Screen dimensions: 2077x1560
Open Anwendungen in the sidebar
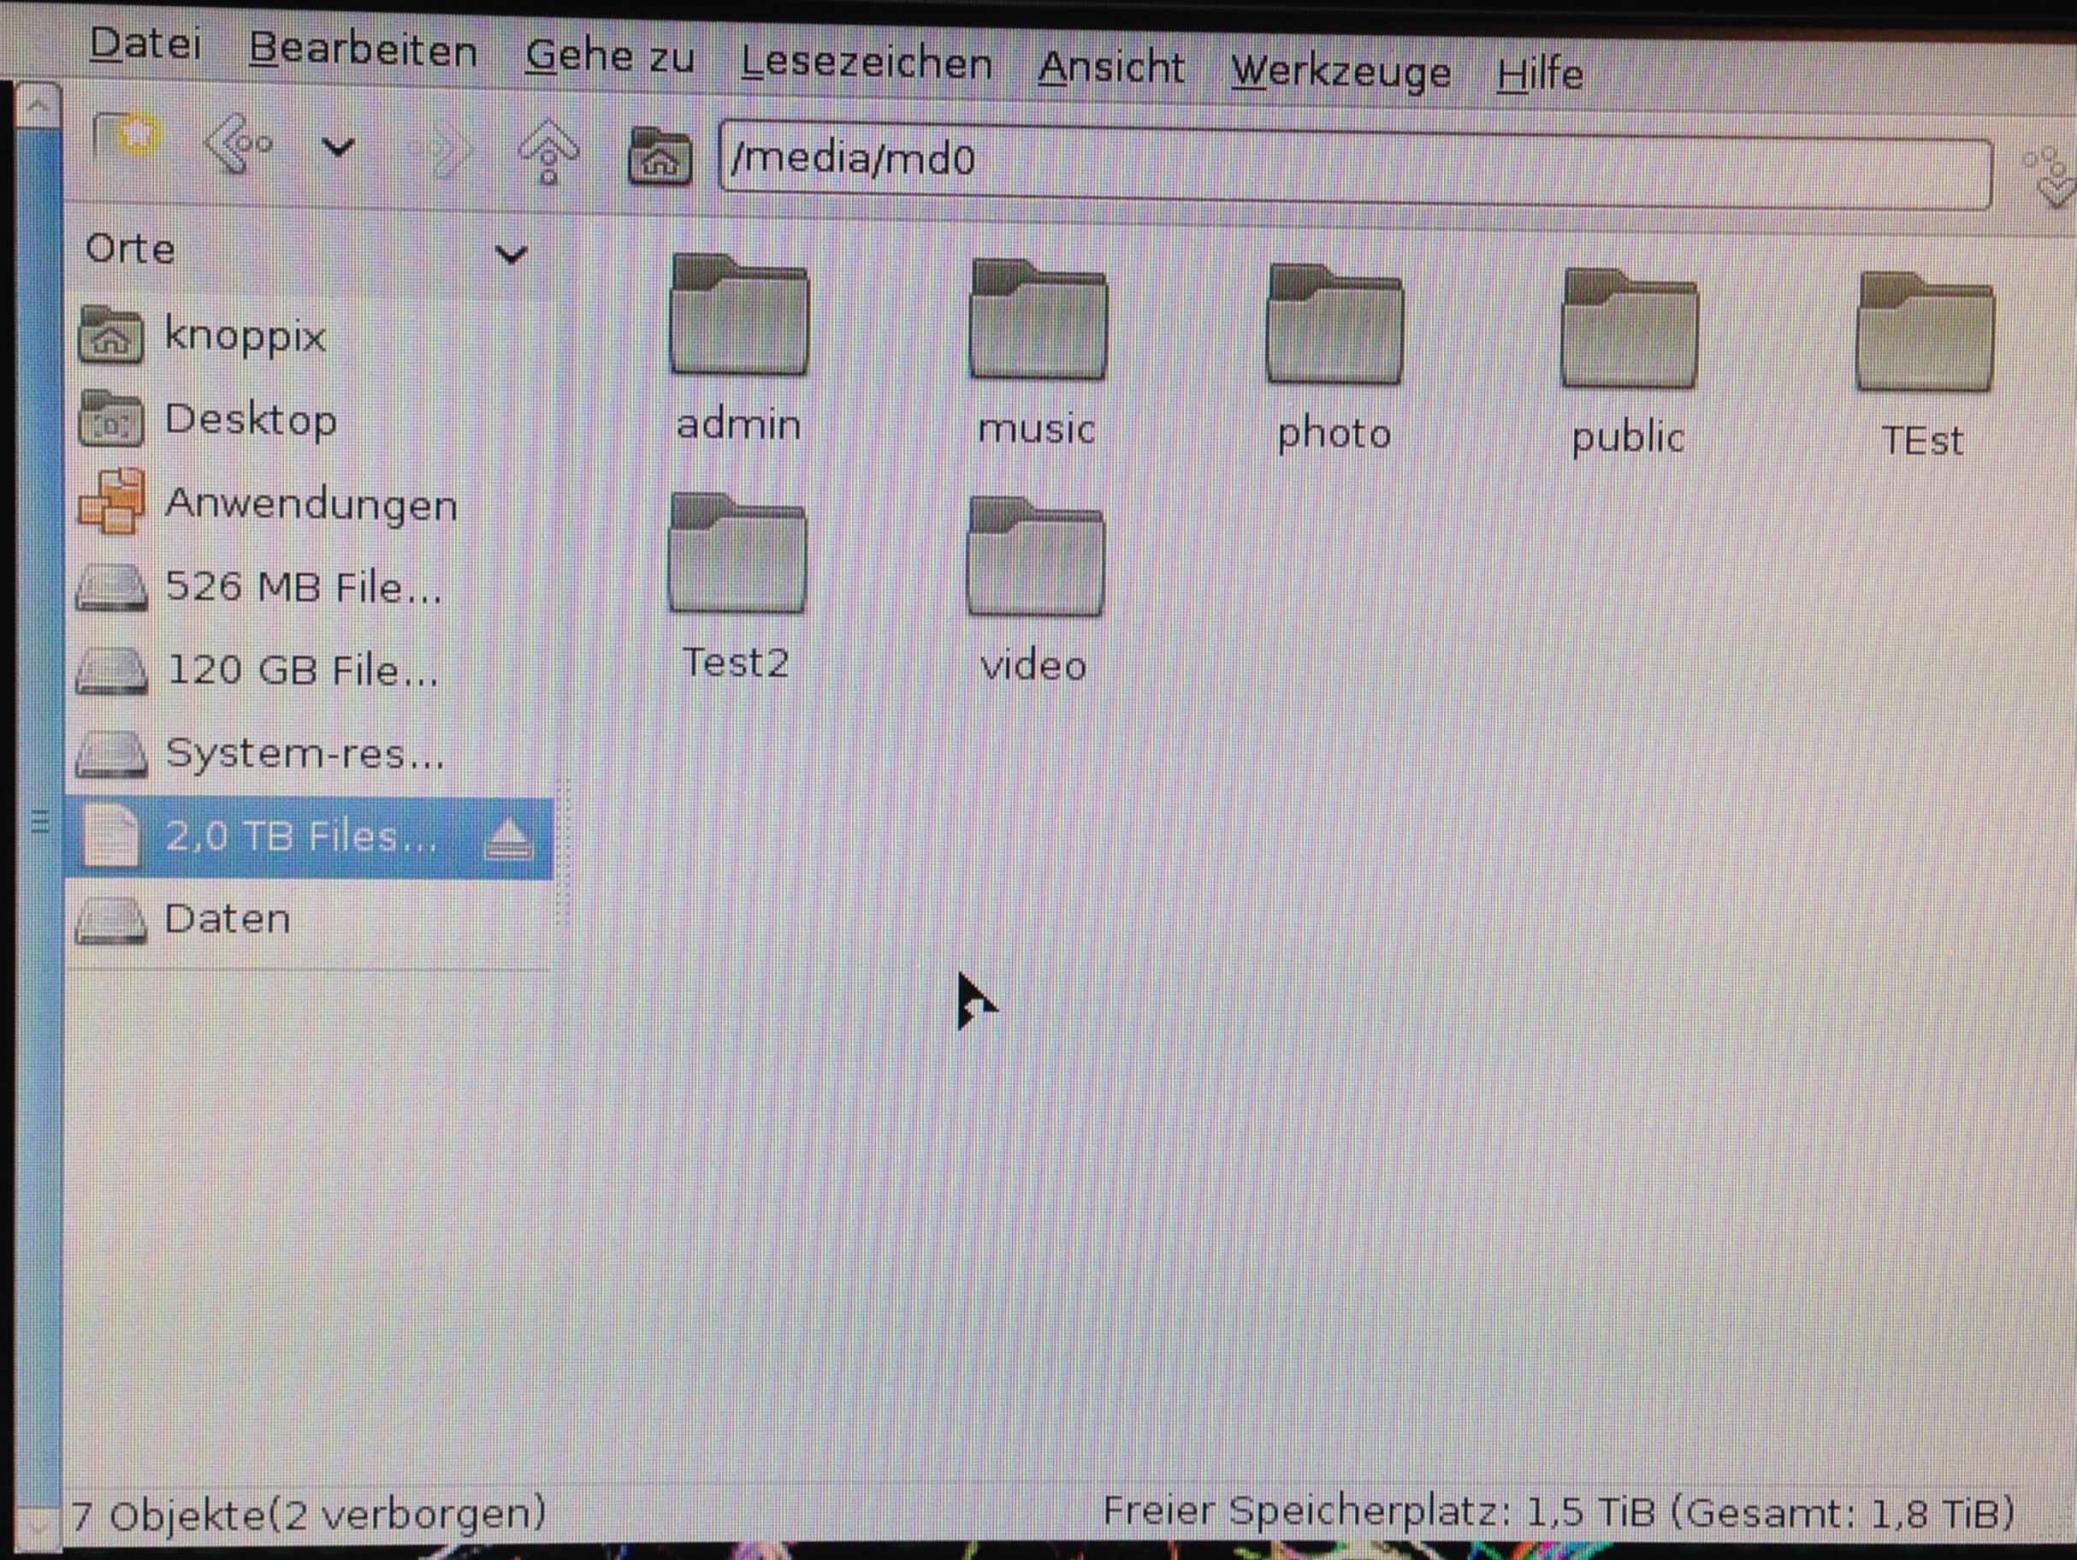click(x=310, y=504)
